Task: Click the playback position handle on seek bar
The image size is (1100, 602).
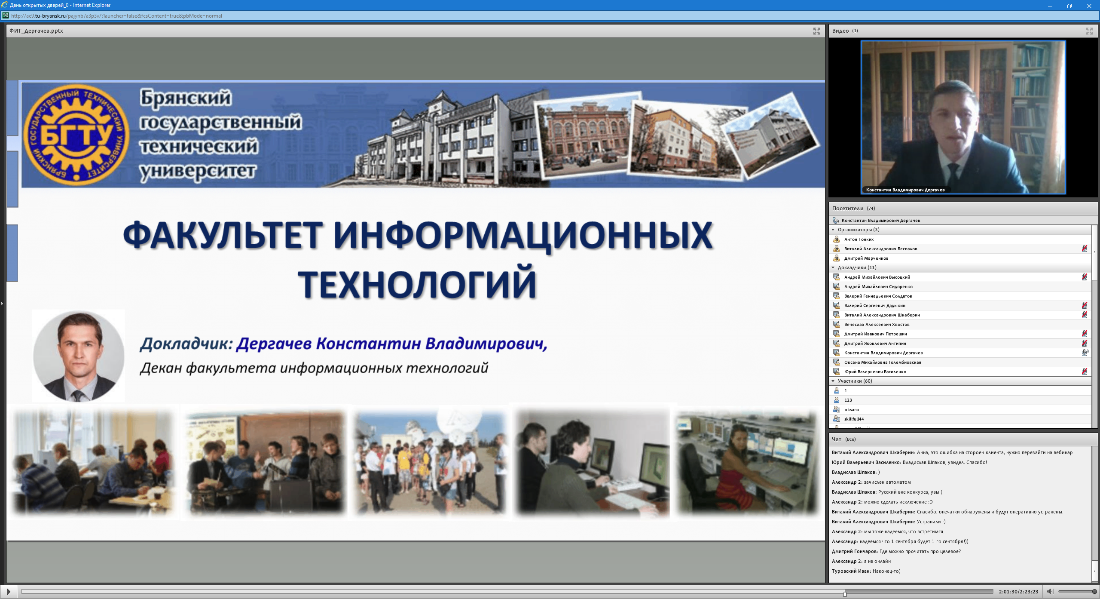Action: (x=845, y=593)
